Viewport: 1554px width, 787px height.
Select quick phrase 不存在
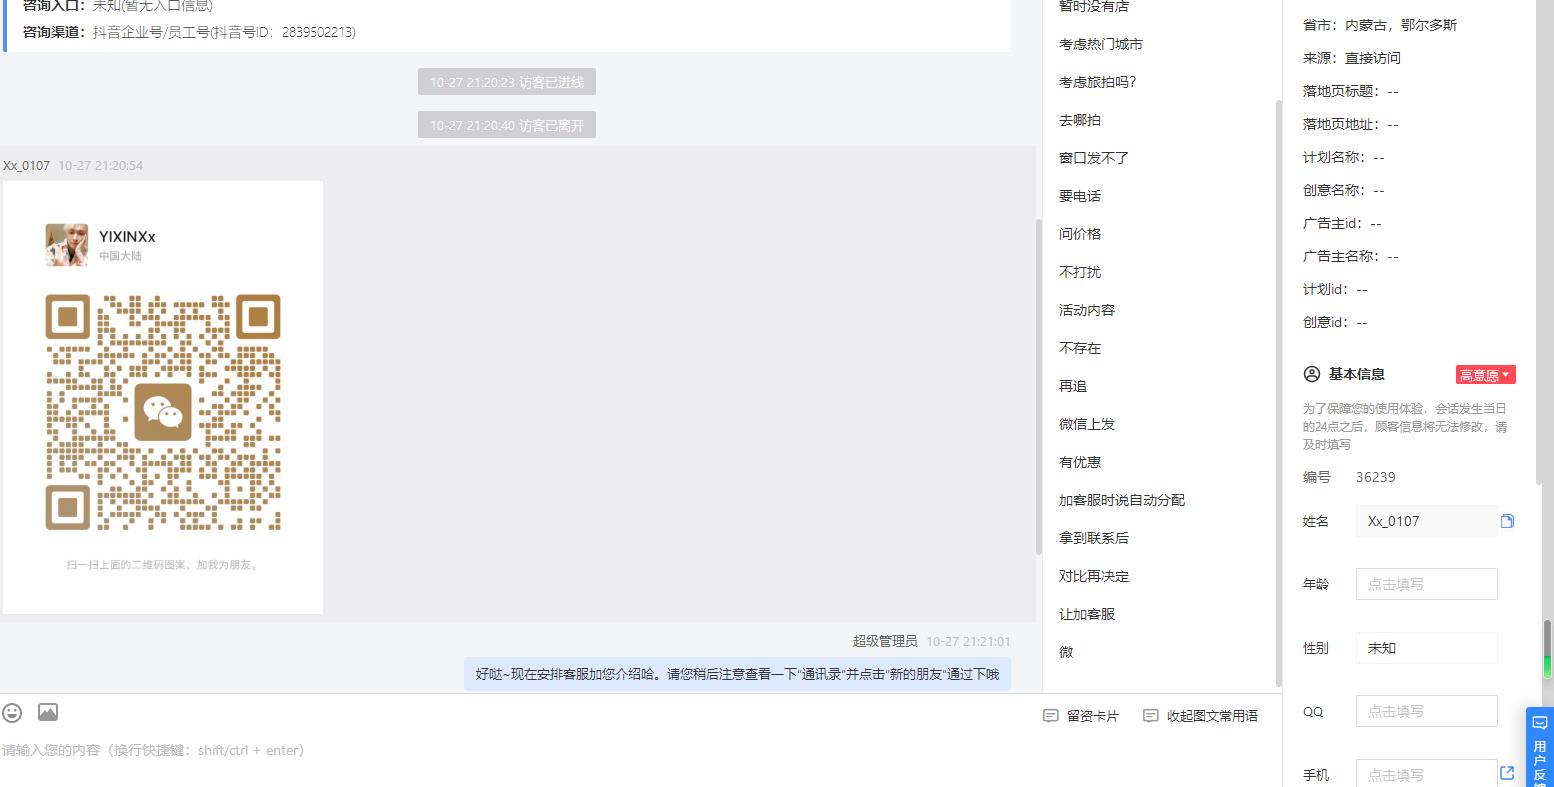pos(1080,348)
